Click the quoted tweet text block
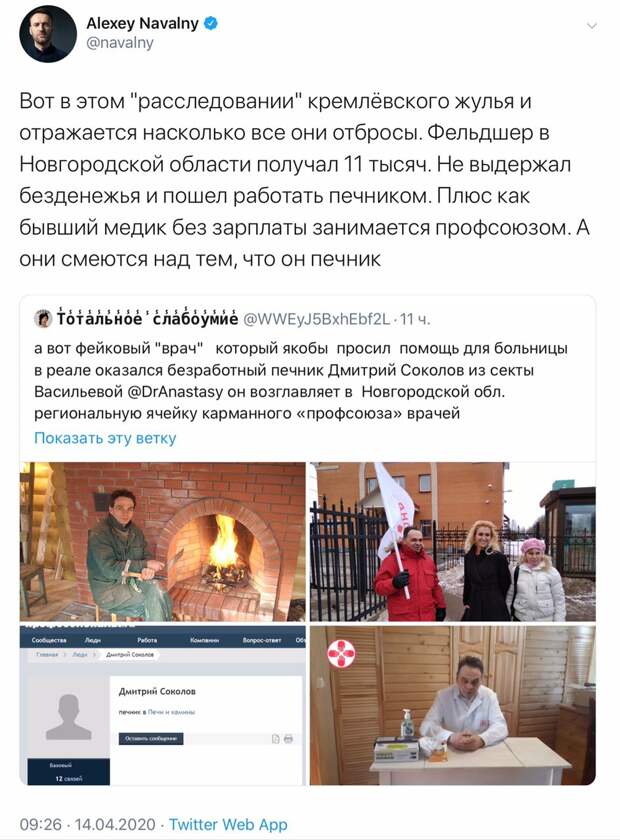This screenshot has height=840, width=620. coord(301,381)
